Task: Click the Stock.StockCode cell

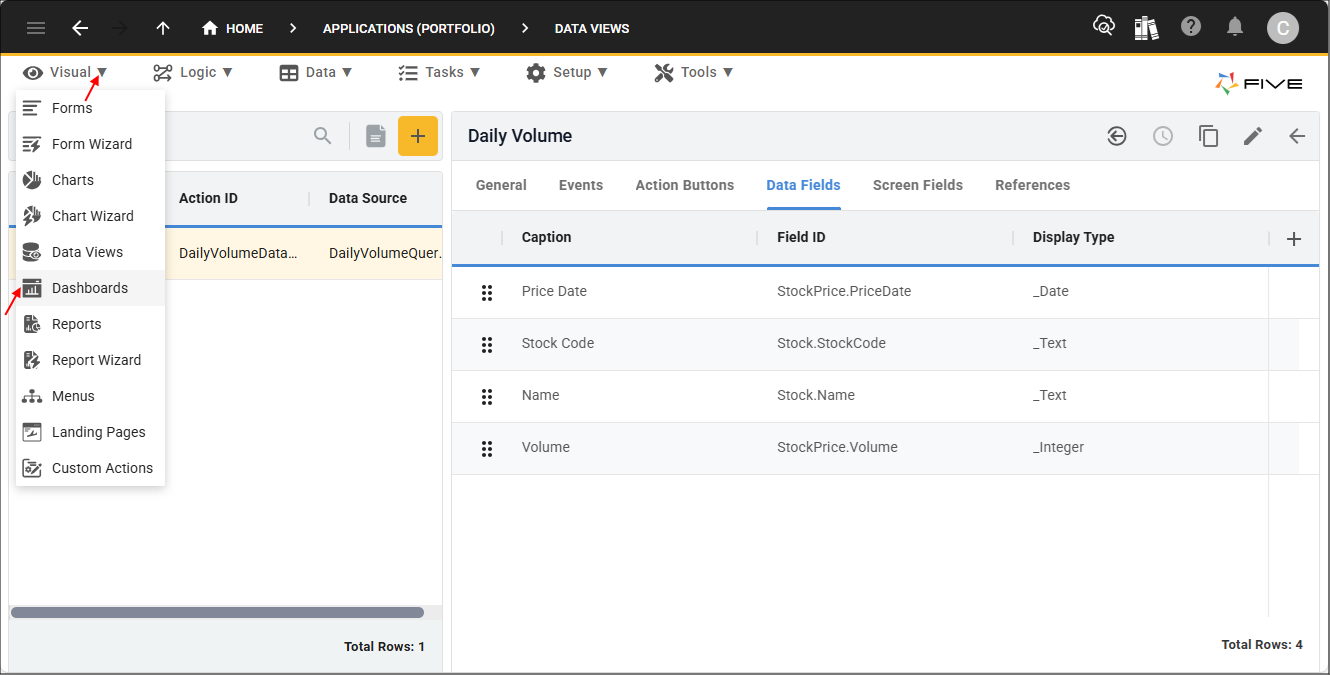Action: (x=831, y=343)
